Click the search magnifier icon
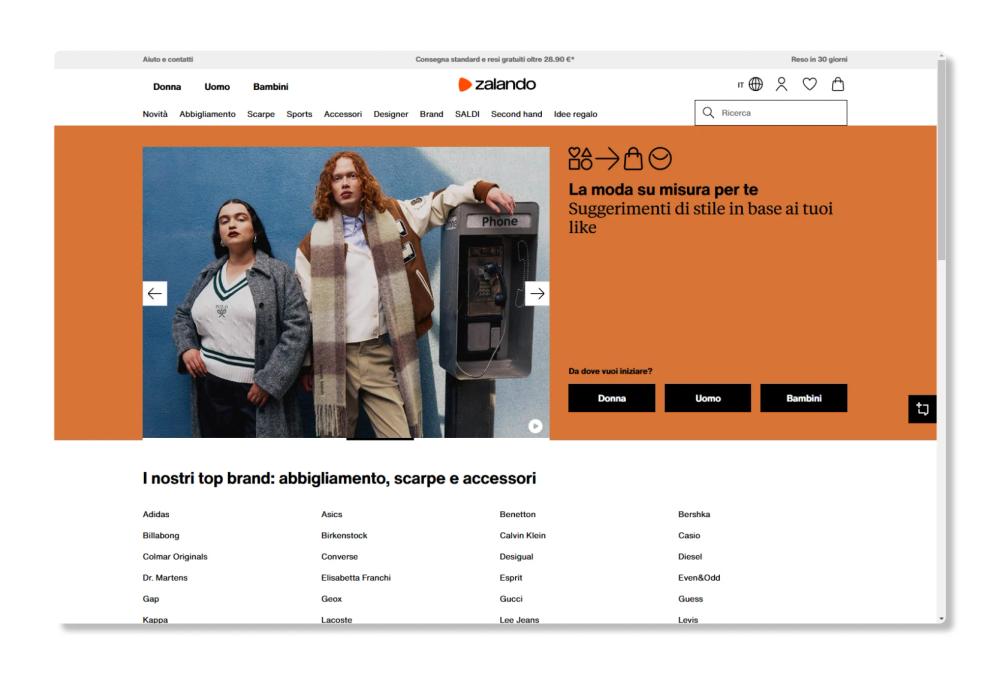 click(x=708, y=113)
